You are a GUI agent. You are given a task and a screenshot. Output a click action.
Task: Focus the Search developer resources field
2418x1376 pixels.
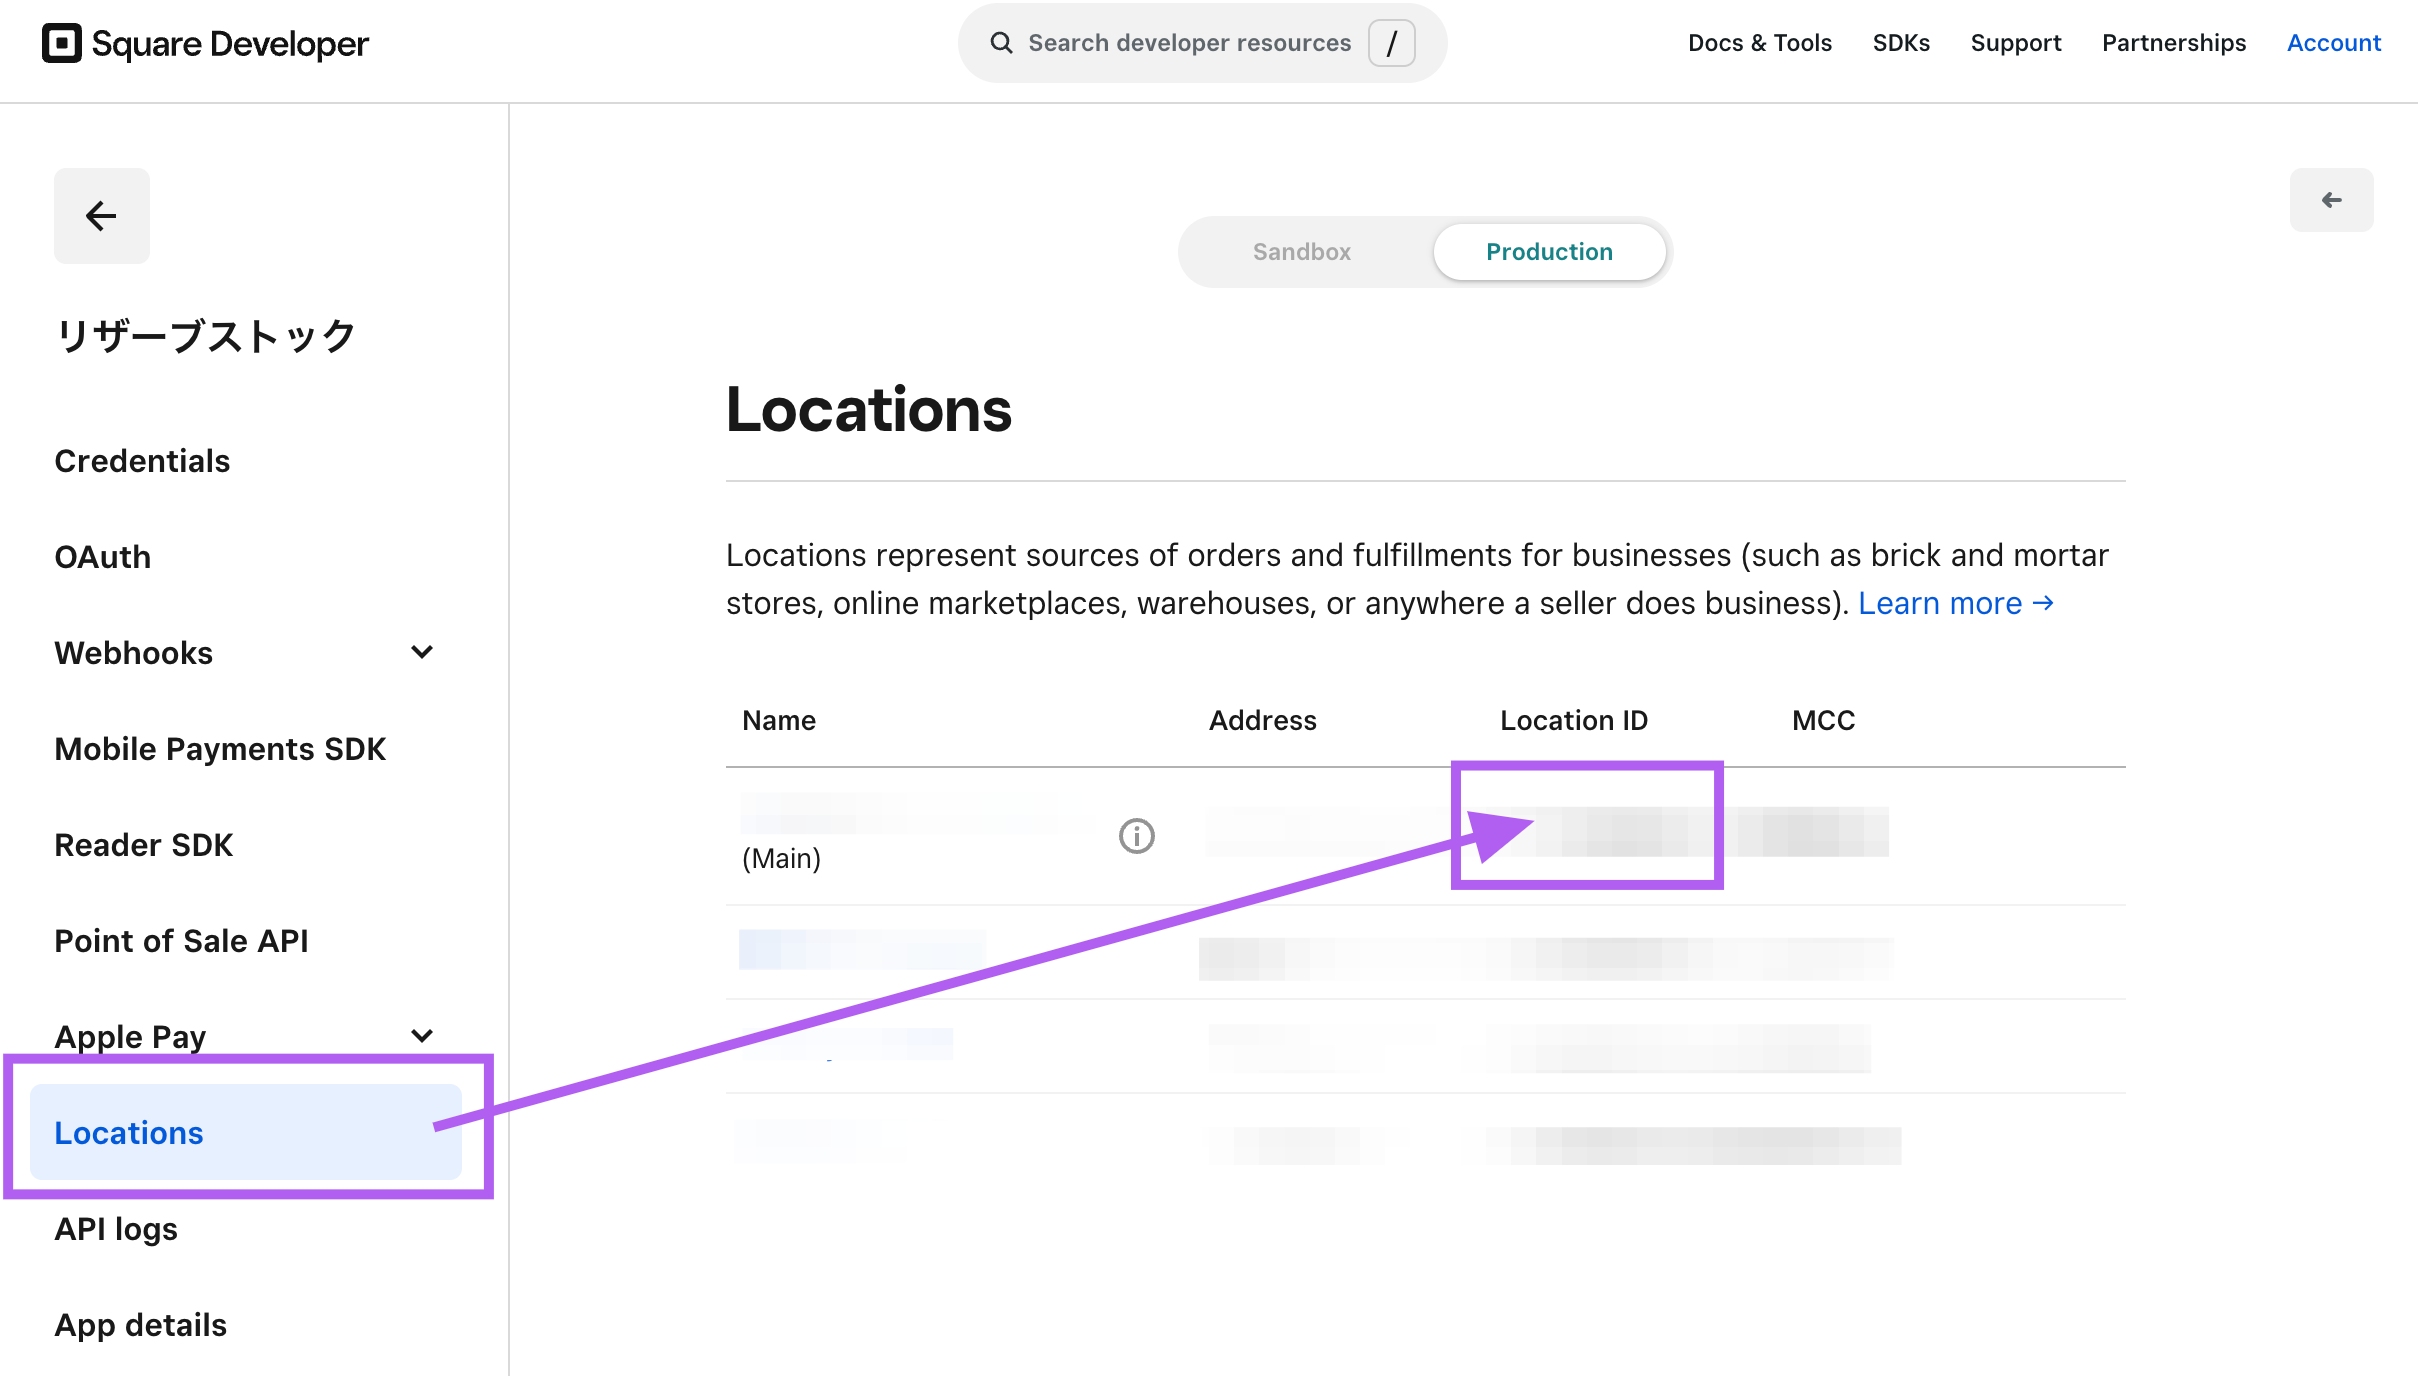1202,43
